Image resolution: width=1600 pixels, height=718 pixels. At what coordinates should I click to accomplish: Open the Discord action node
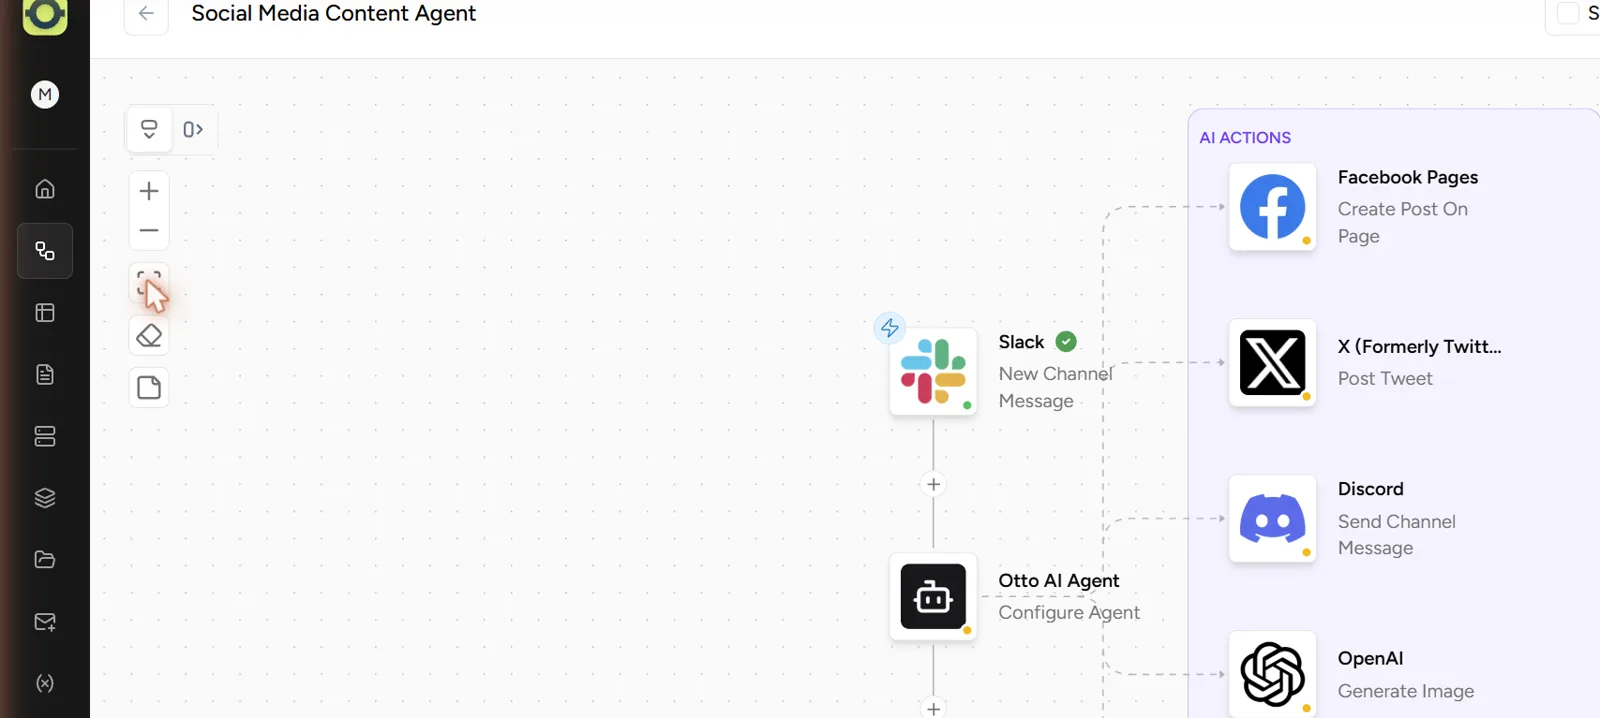pyautogui.click(x=1272, y=519)
